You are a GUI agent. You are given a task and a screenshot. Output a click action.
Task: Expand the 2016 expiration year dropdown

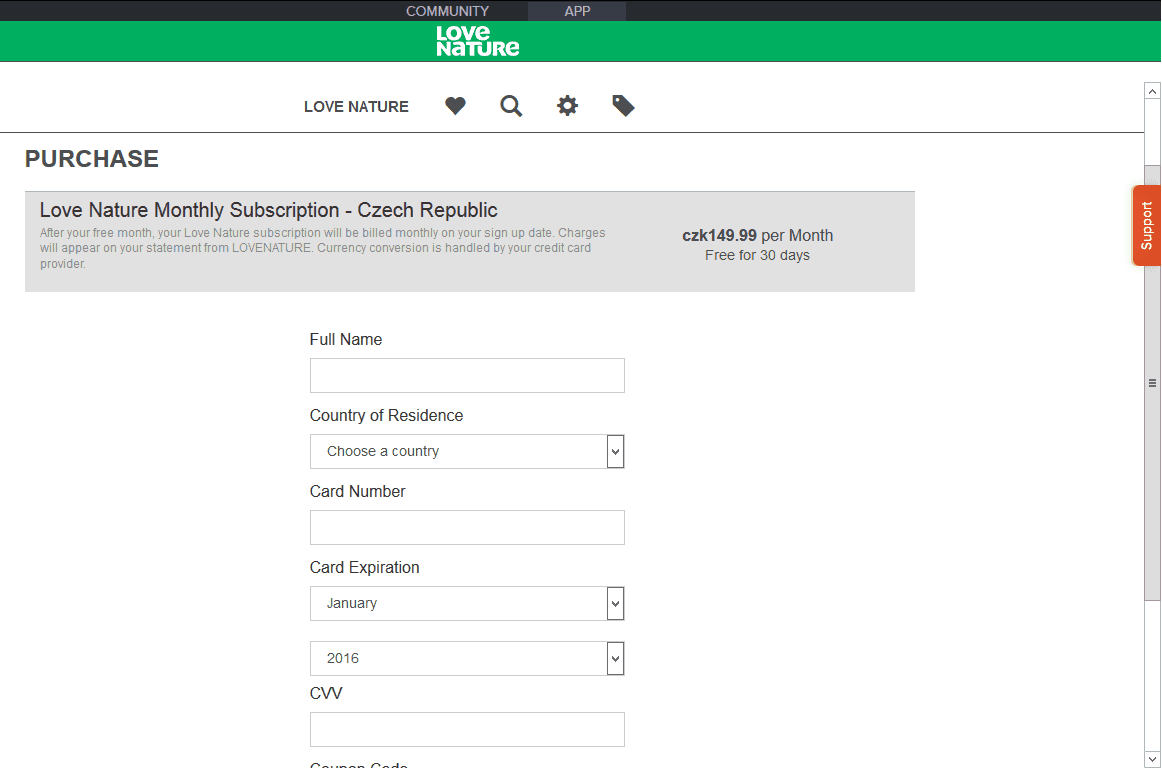click(x=467, y=658)
